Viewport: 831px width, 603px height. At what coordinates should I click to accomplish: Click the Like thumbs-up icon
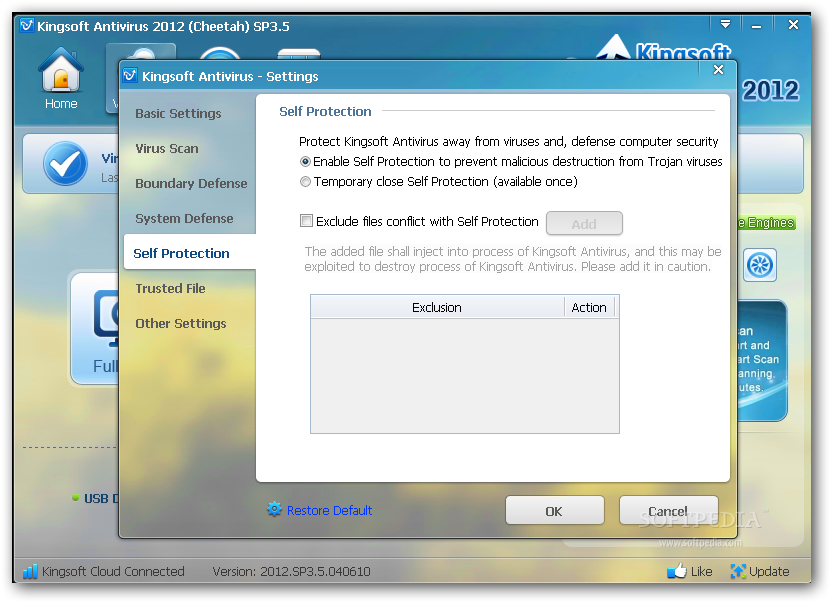point(677,571)
